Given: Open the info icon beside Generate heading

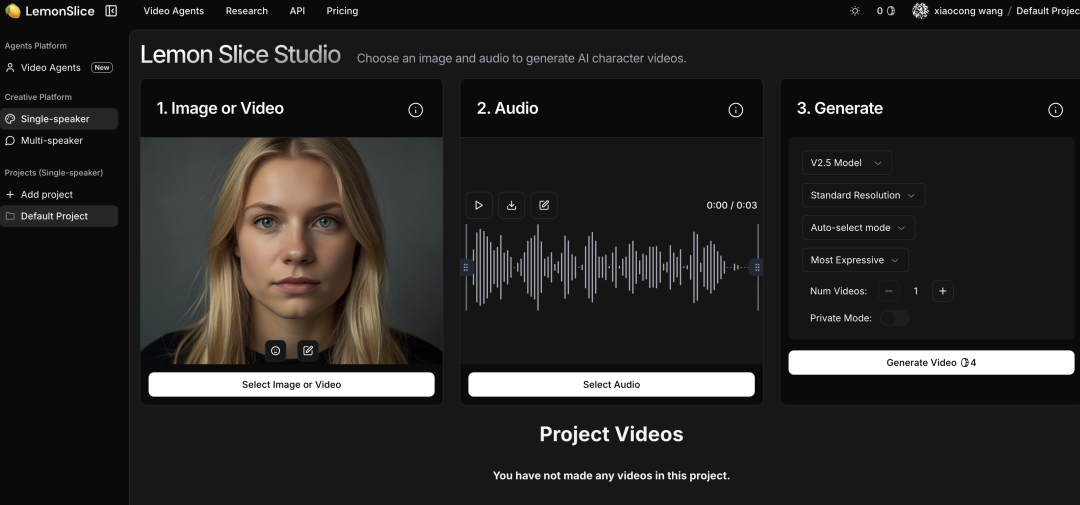Looking at the screenshot, I should 1055,110.
